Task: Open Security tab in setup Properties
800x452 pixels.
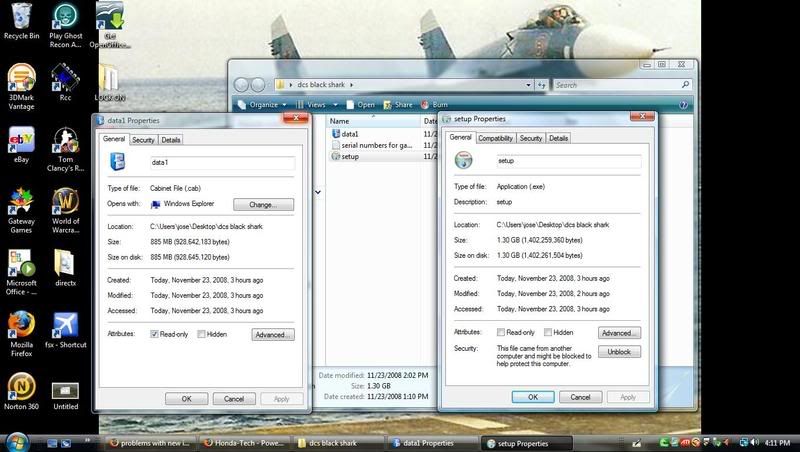Action: click(x=531, y=138)
